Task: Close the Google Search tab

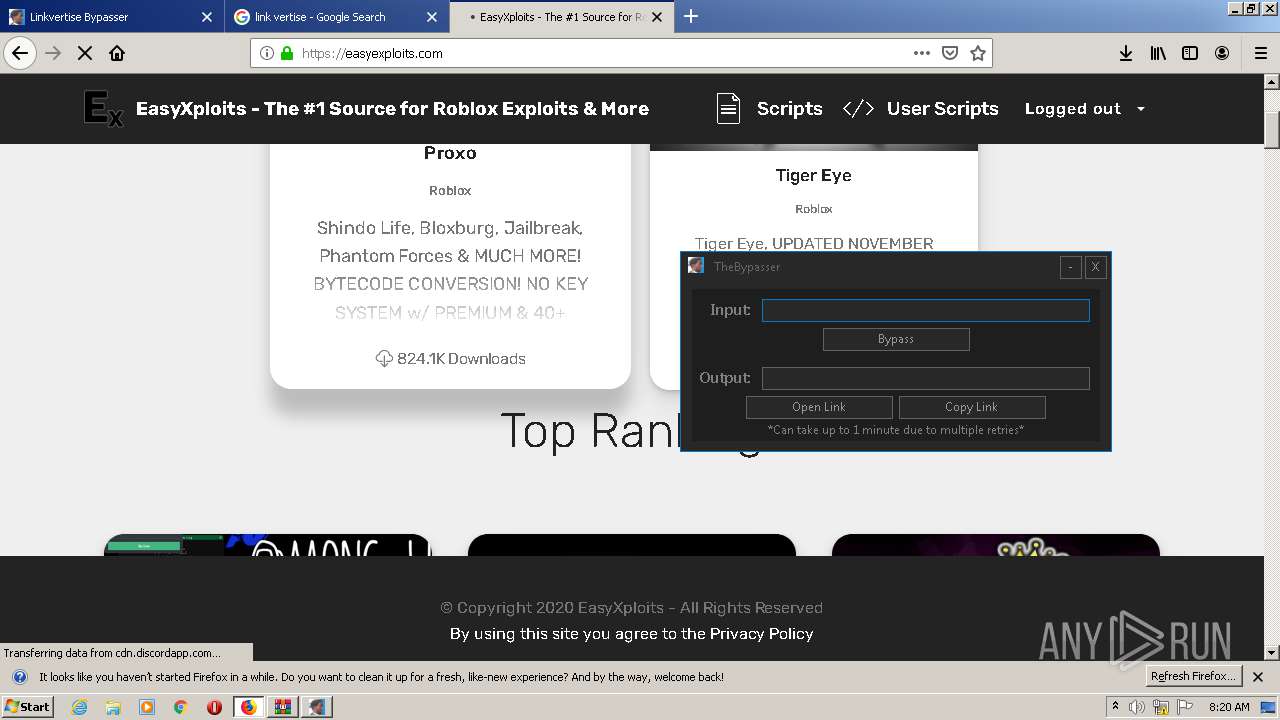Action: click(x=432, y=17)
